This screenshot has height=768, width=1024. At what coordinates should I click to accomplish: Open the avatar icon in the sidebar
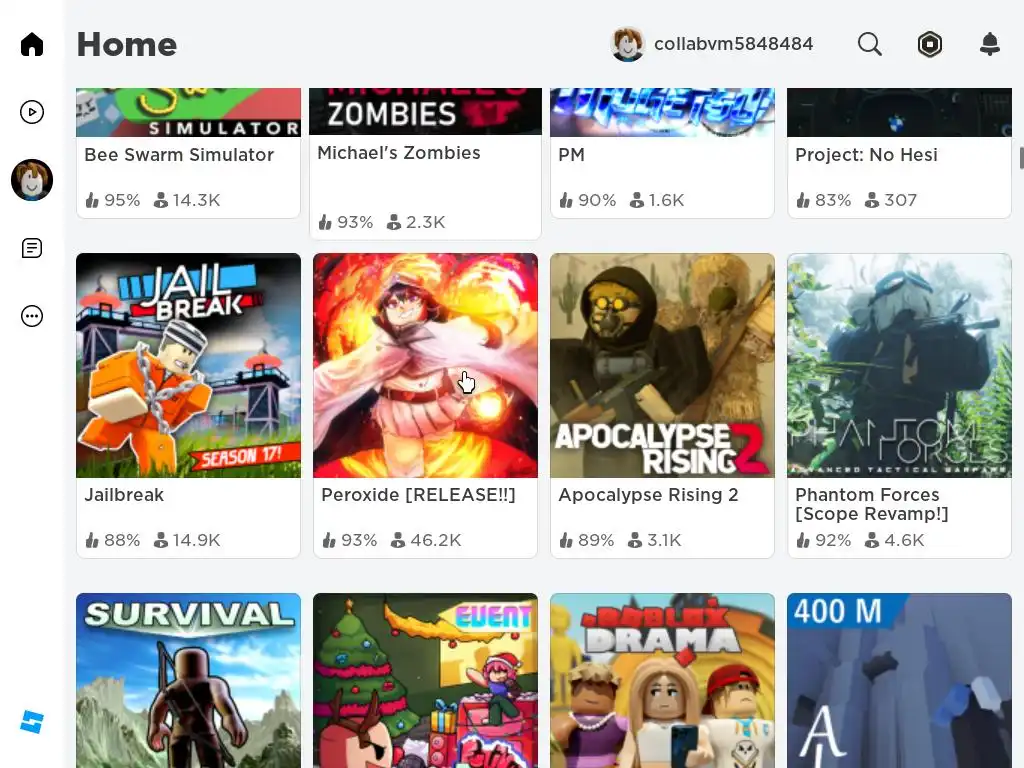(x=31, y=180)
